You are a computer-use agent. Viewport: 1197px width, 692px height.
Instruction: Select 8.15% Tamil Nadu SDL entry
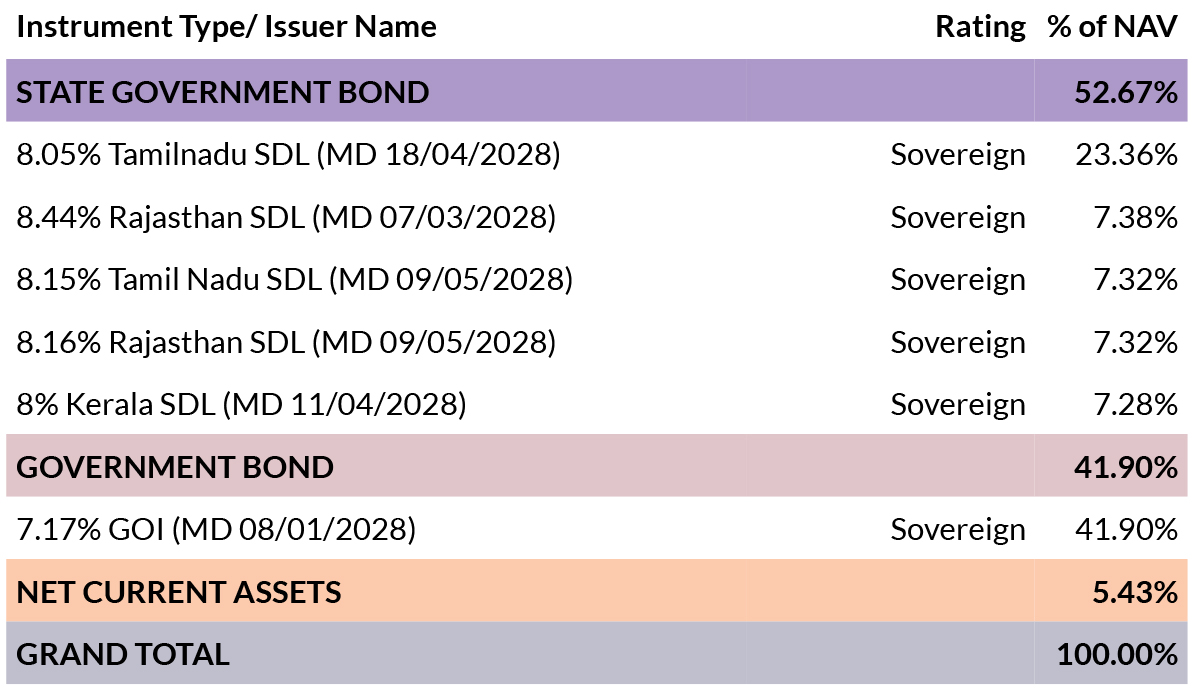click(x=294, y=280)
